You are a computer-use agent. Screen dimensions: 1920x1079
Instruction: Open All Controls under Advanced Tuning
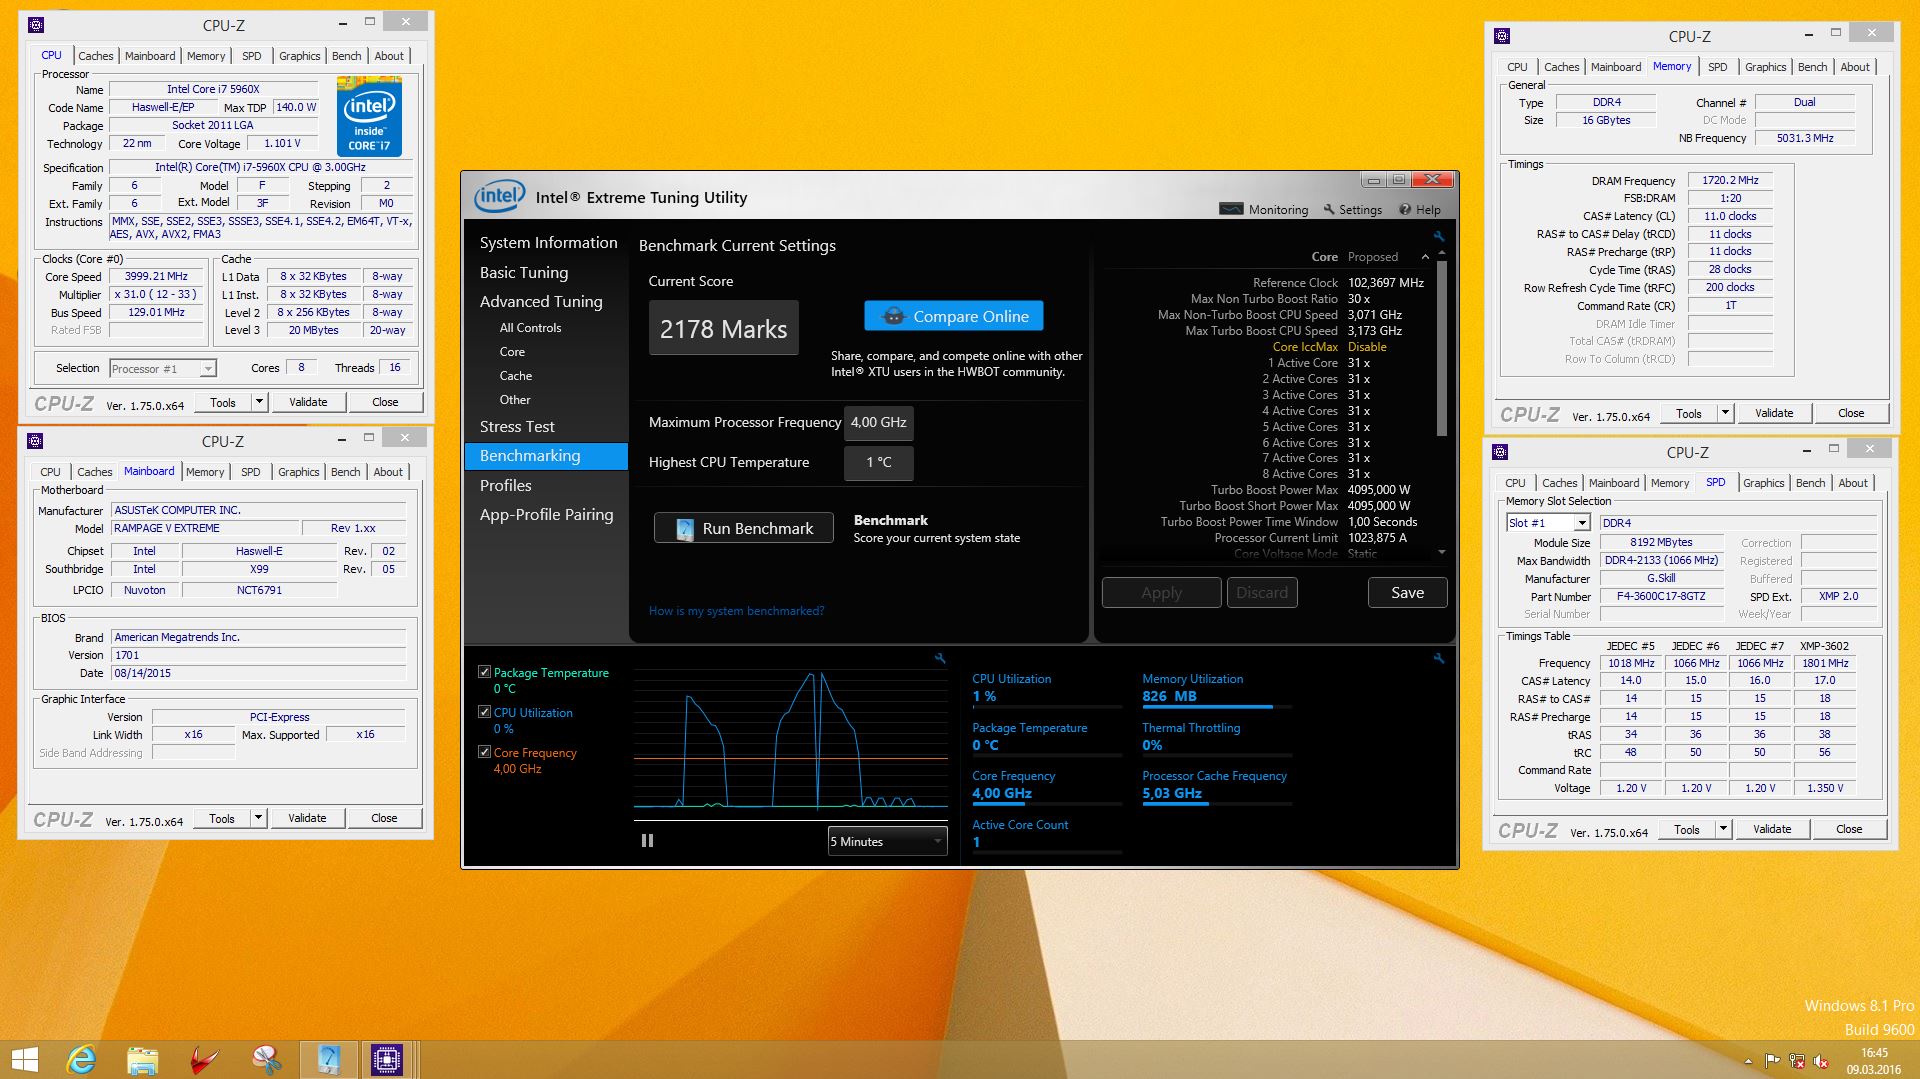[530, 328]
